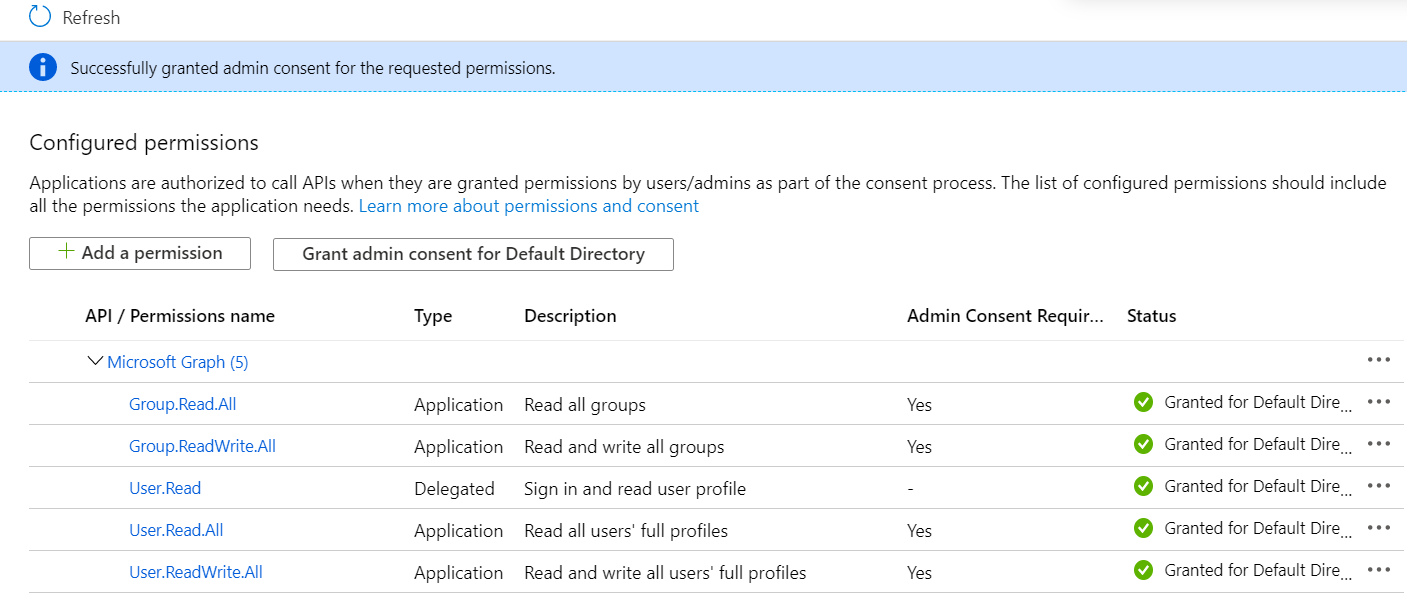Collapse the Microsoft Graph permissions group

(96, 362)
